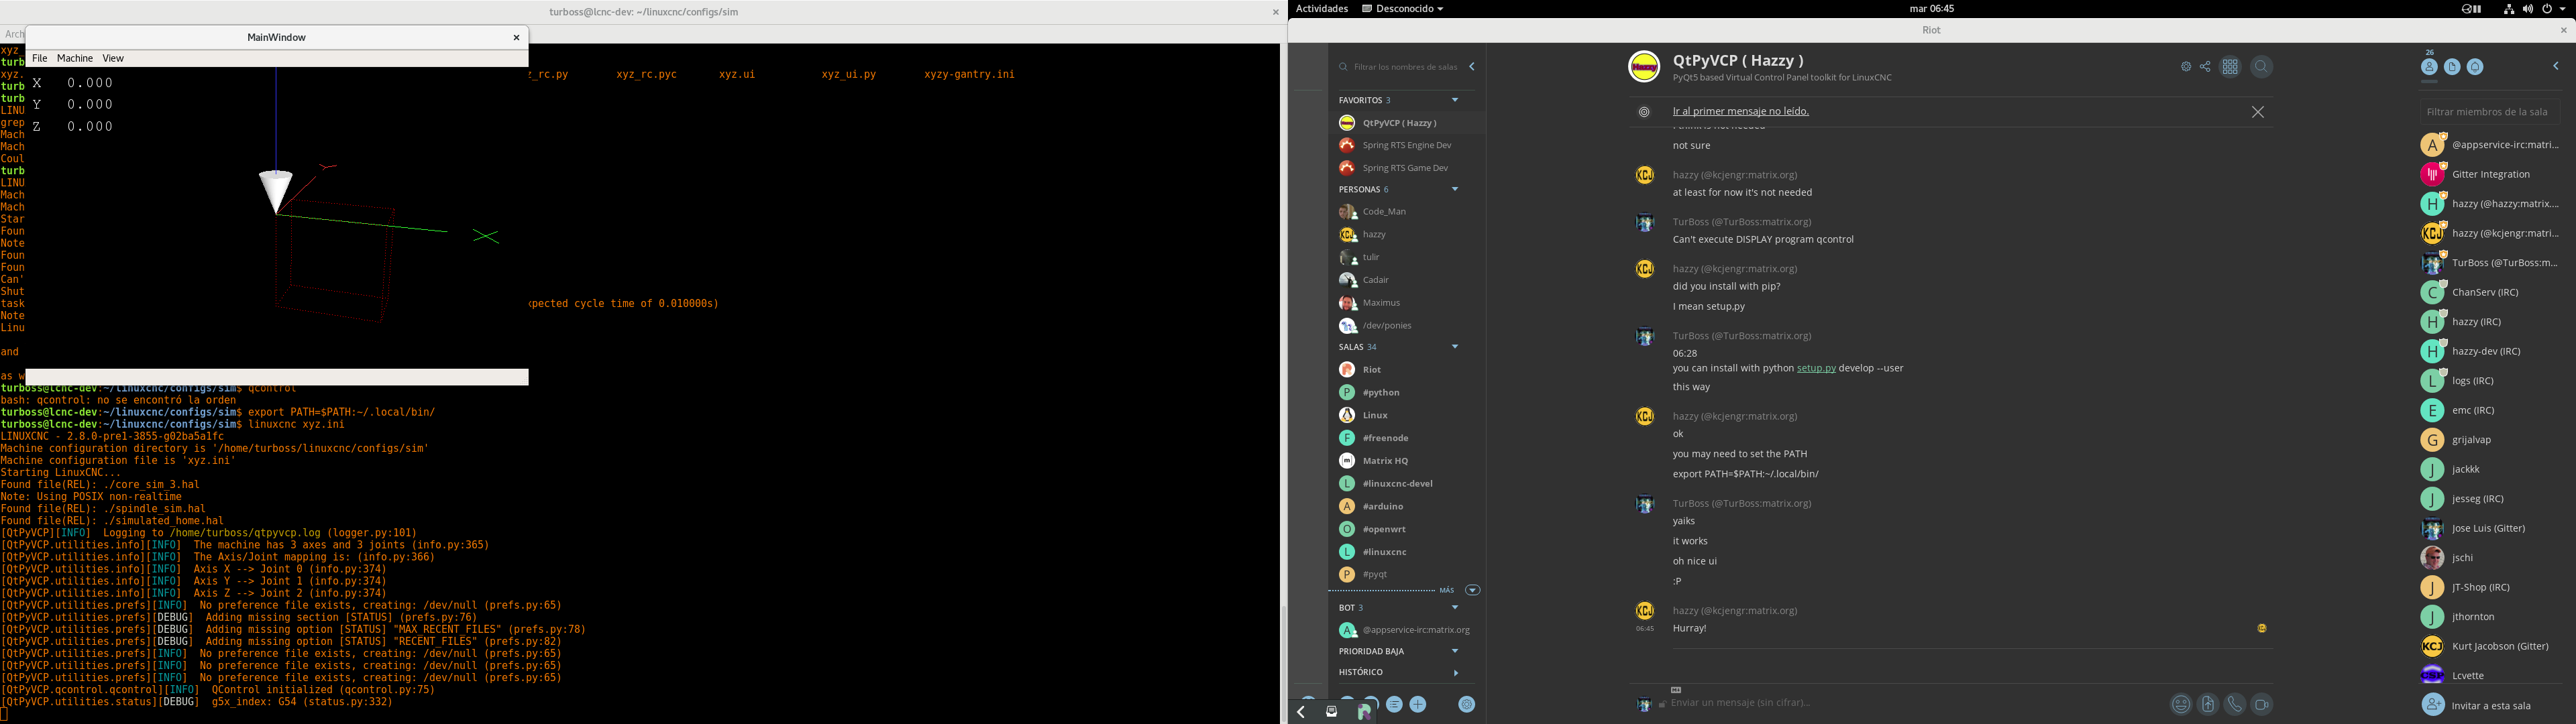The image size is (2576, 724).
Task: Start a voice call from composer
Action: [2235, 704]
